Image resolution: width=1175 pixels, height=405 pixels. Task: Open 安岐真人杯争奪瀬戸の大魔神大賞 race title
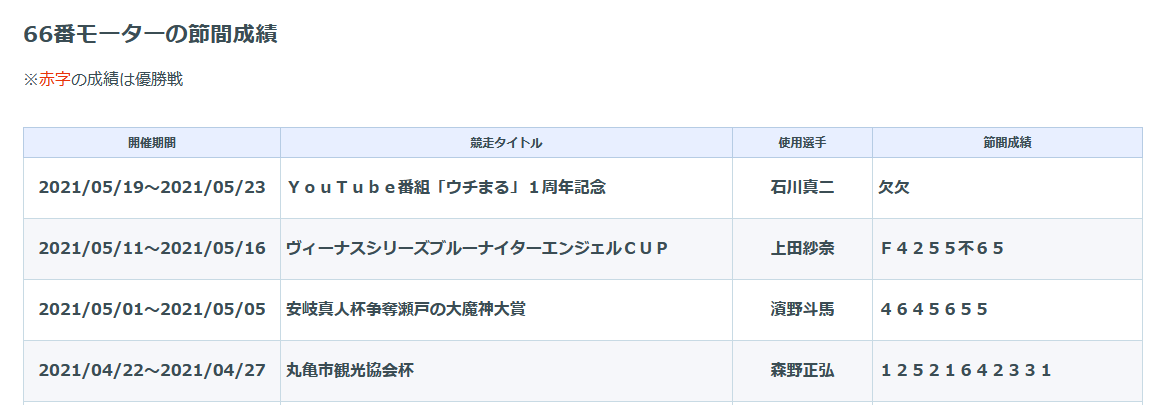(405, 309)
